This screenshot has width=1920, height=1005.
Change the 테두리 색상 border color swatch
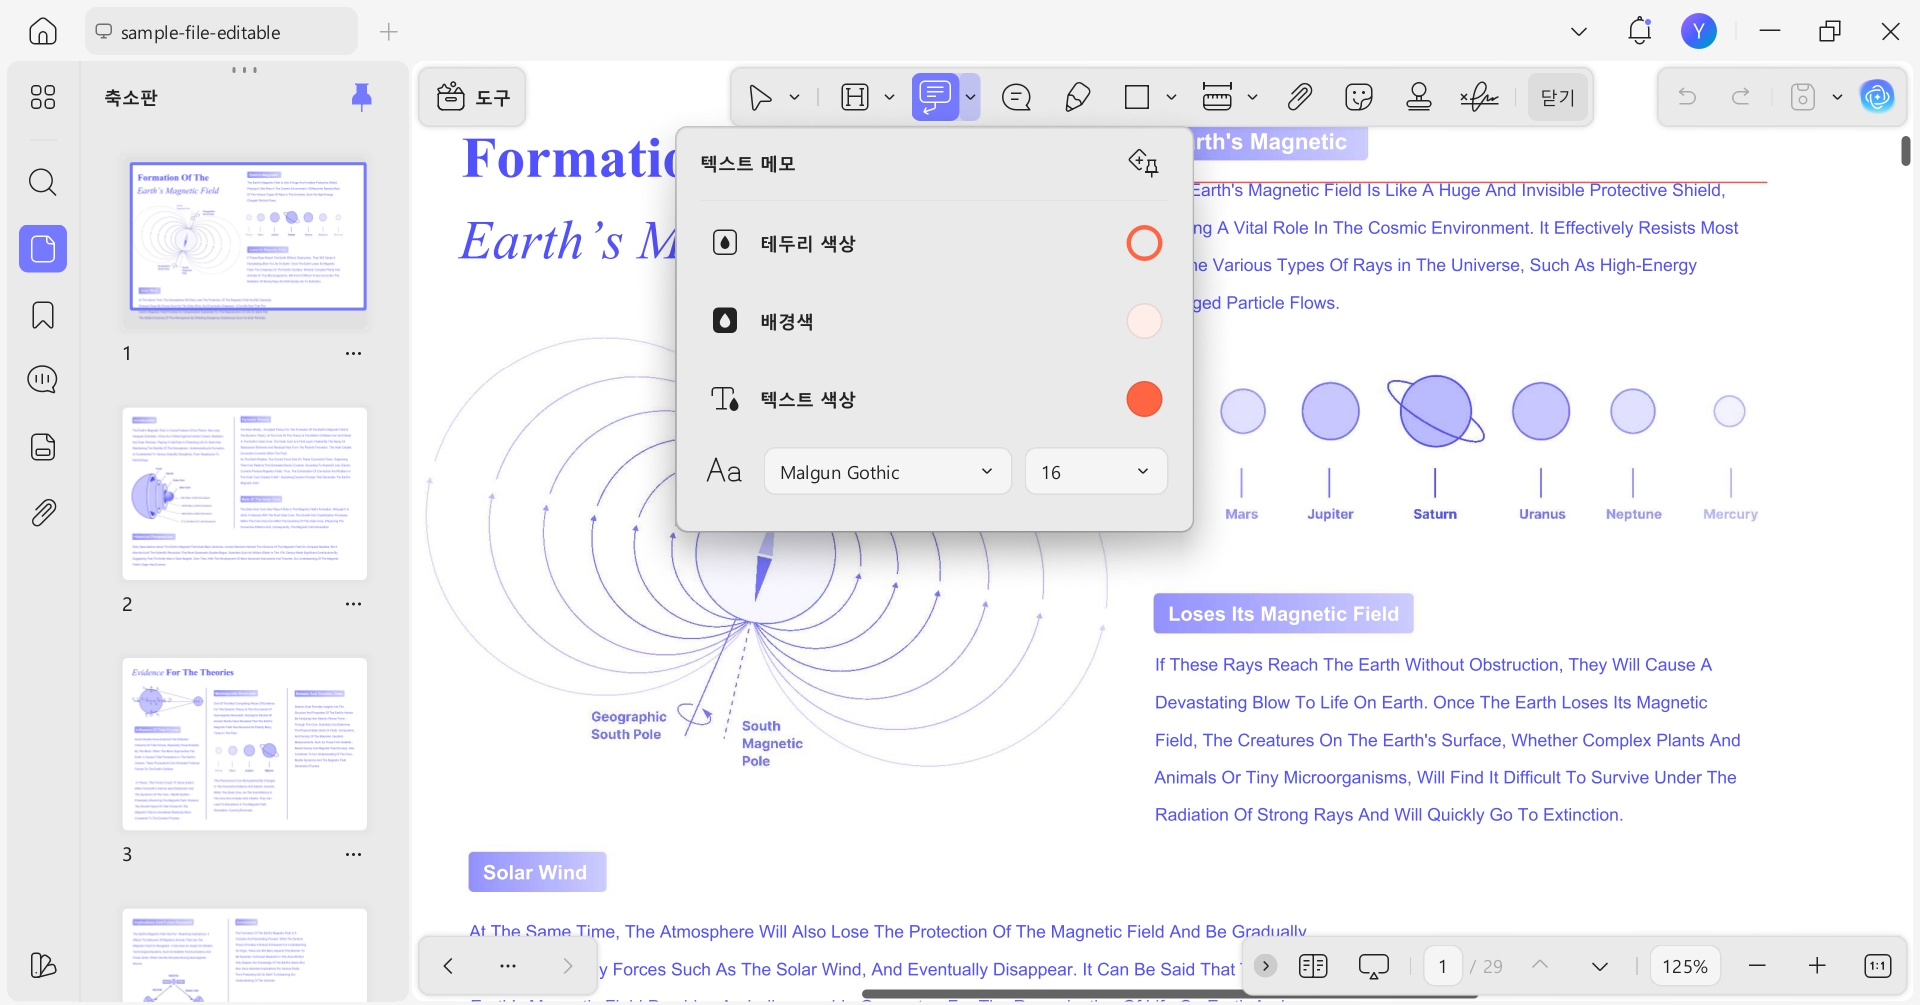[1143, 243]
